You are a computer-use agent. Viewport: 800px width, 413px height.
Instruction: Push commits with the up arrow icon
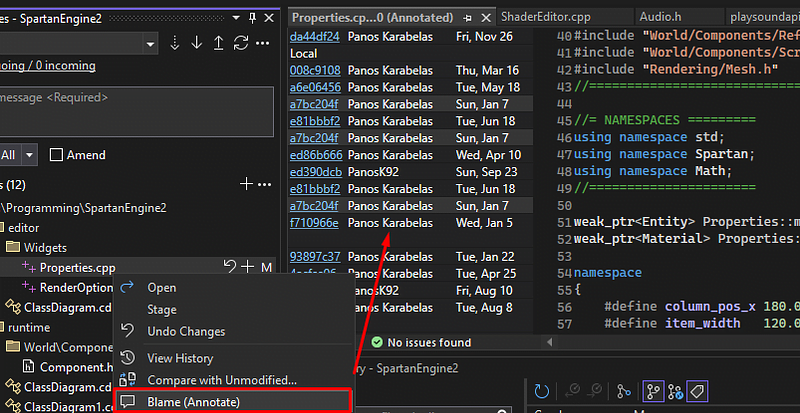218,43
